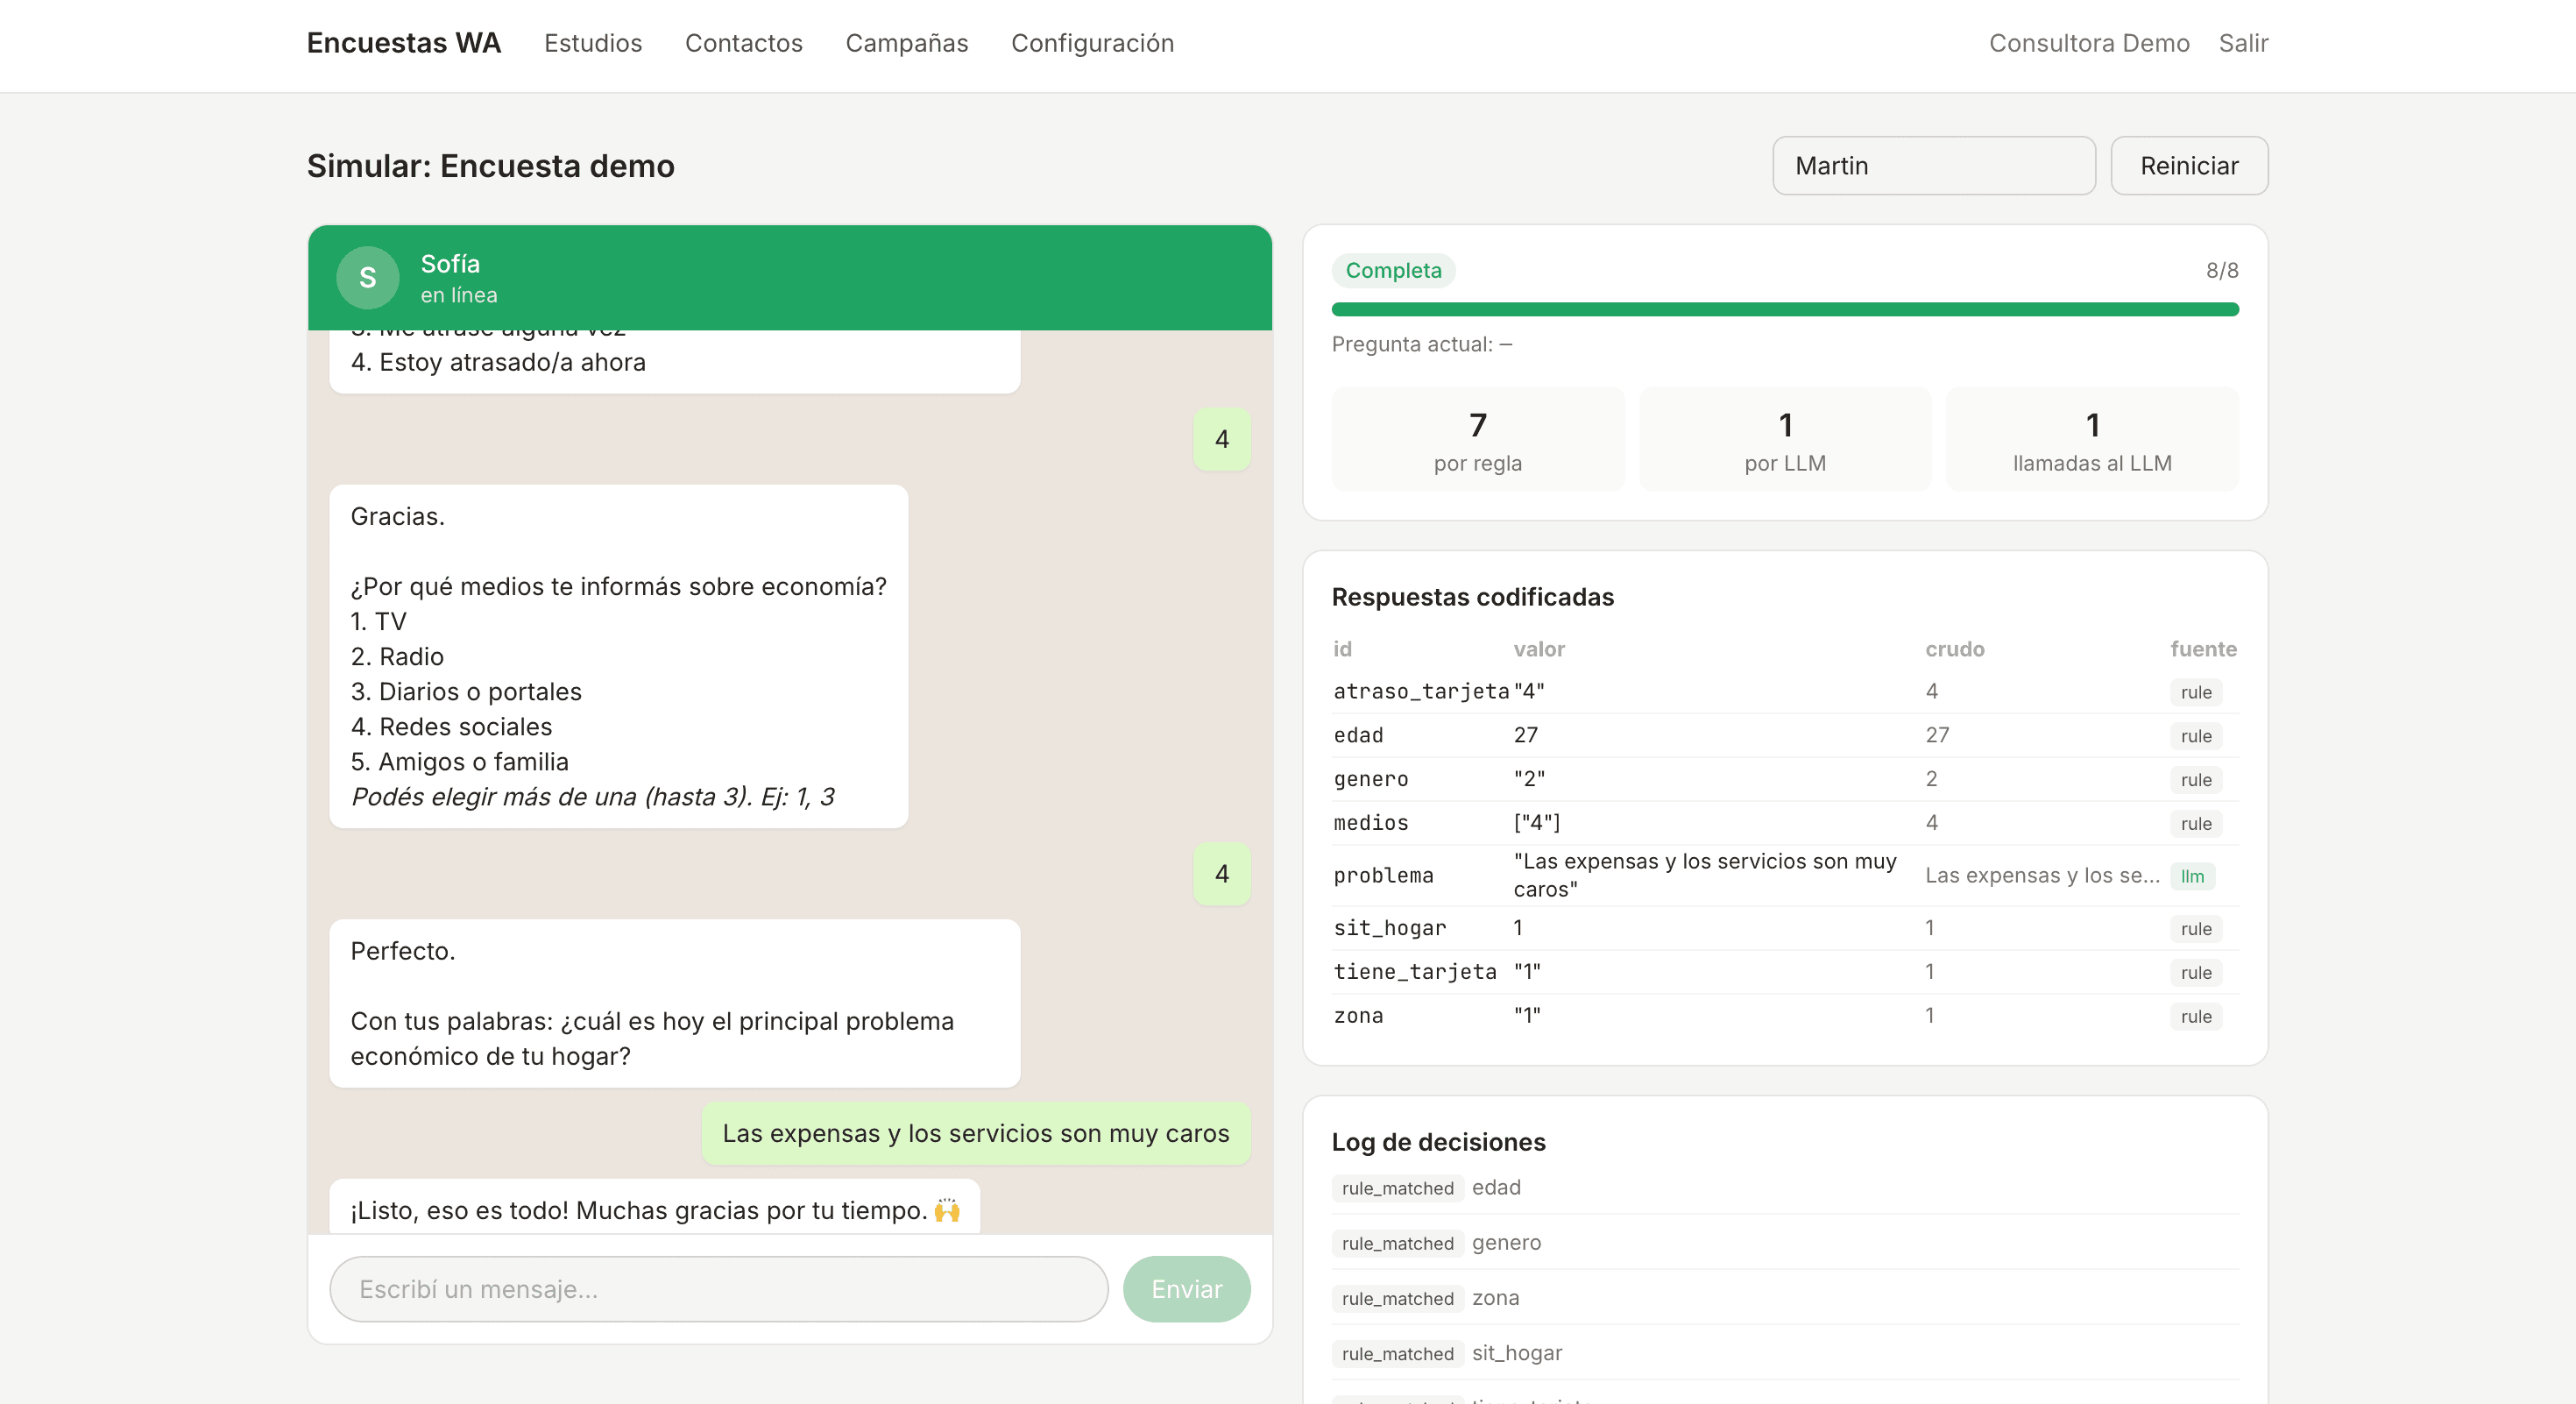Click the edad row in coded answers
This screenshot has height=1404, width=2576.
[1785, 735]
